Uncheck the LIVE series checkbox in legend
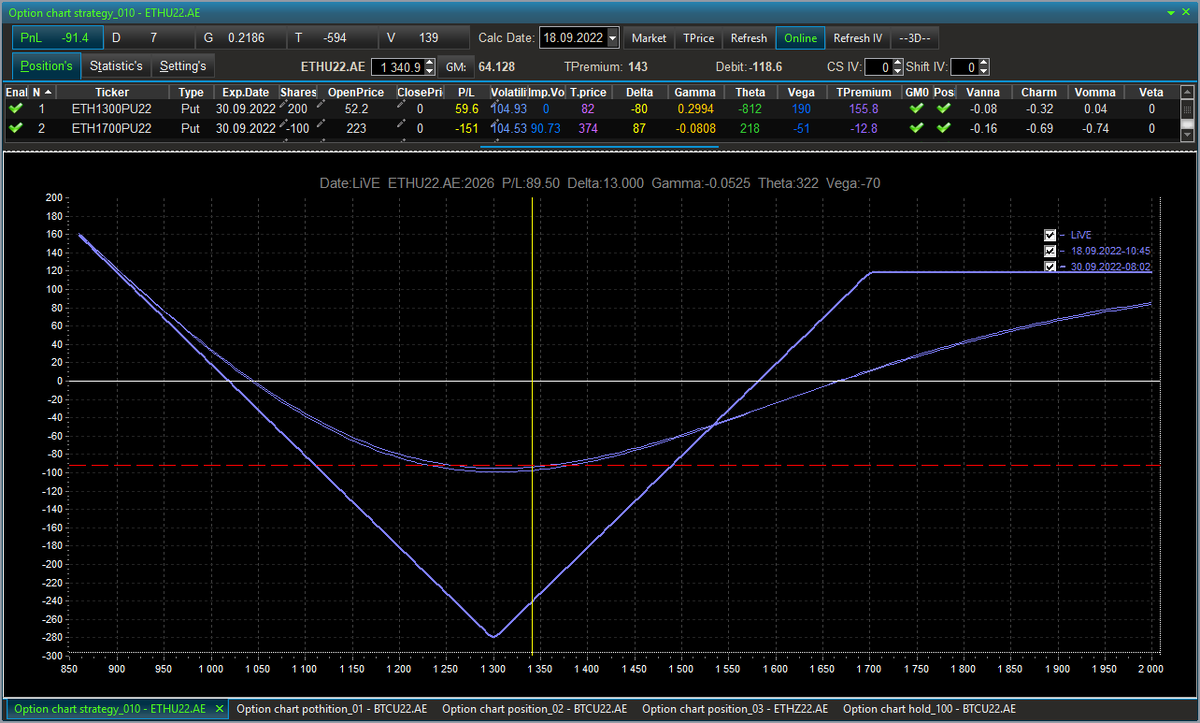 pos(1050,235)
